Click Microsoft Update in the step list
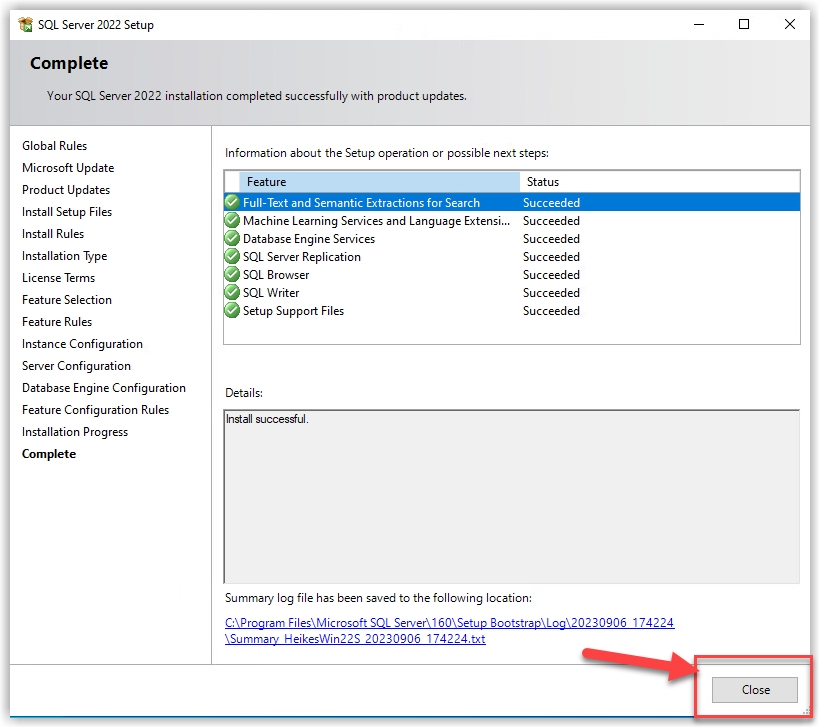Image resolution: width=820 pixels, height=728 pixels. pos(68,168)
